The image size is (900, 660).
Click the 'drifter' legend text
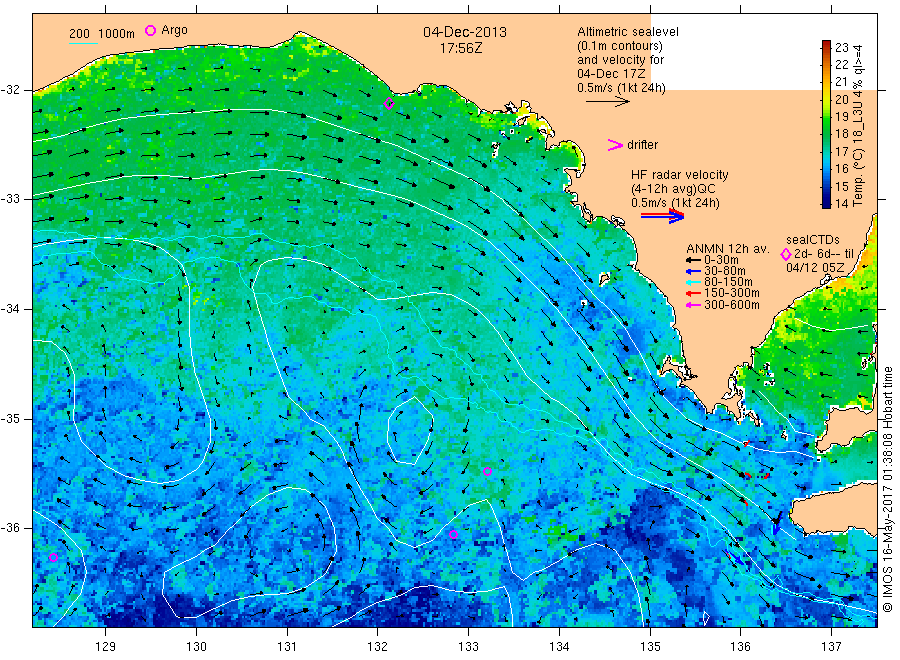click(x=642, y=145)
